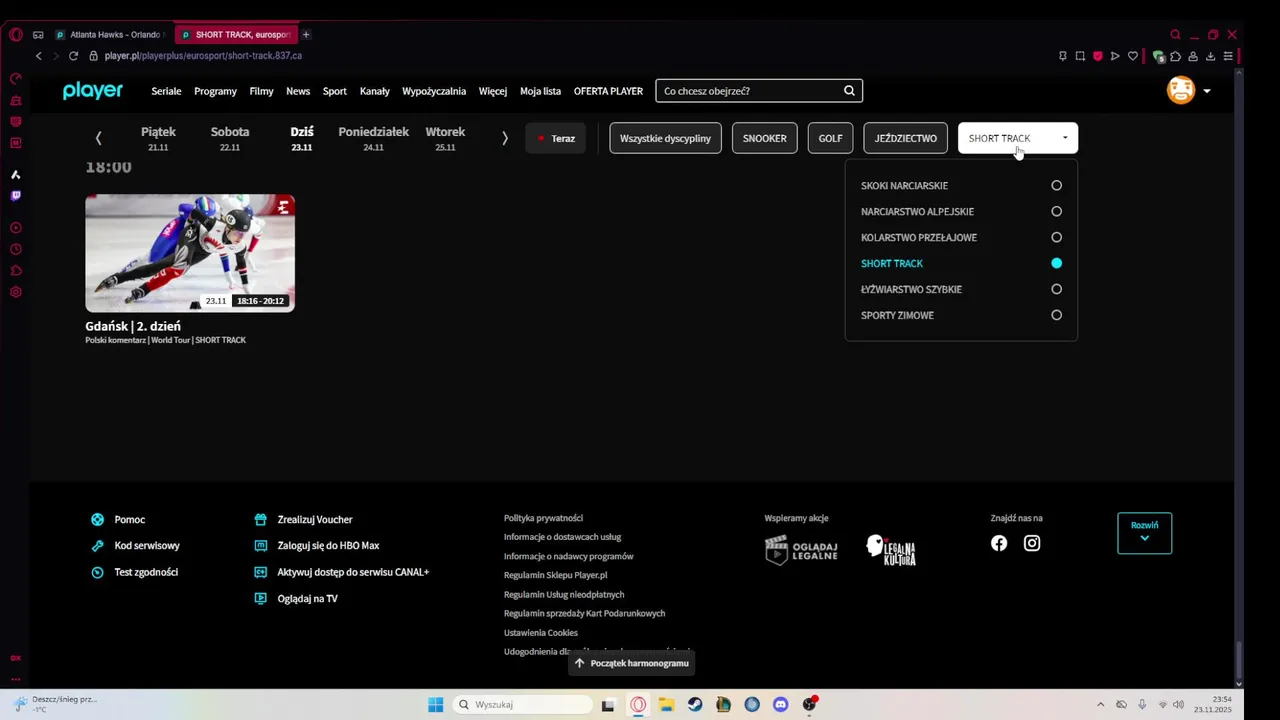Image resolution: width=1280 pixels, height=720 pixels.
Task: Open the Player Facebook page icon
Action: (x=999, y=543)
